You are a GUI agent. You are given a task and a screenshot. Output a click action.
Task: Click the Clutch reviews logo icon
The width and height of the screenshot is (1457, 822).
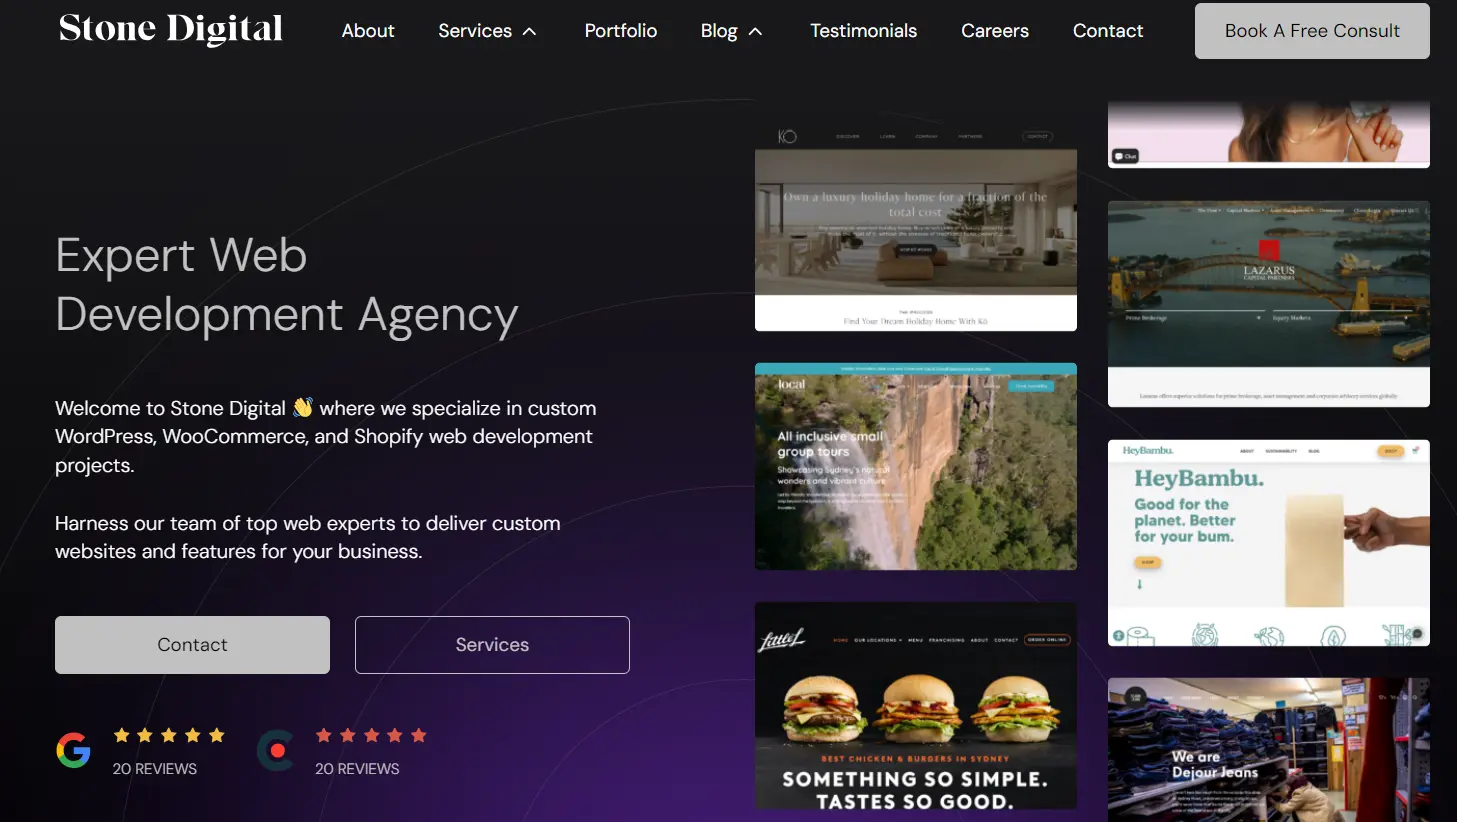coord(275,750)
